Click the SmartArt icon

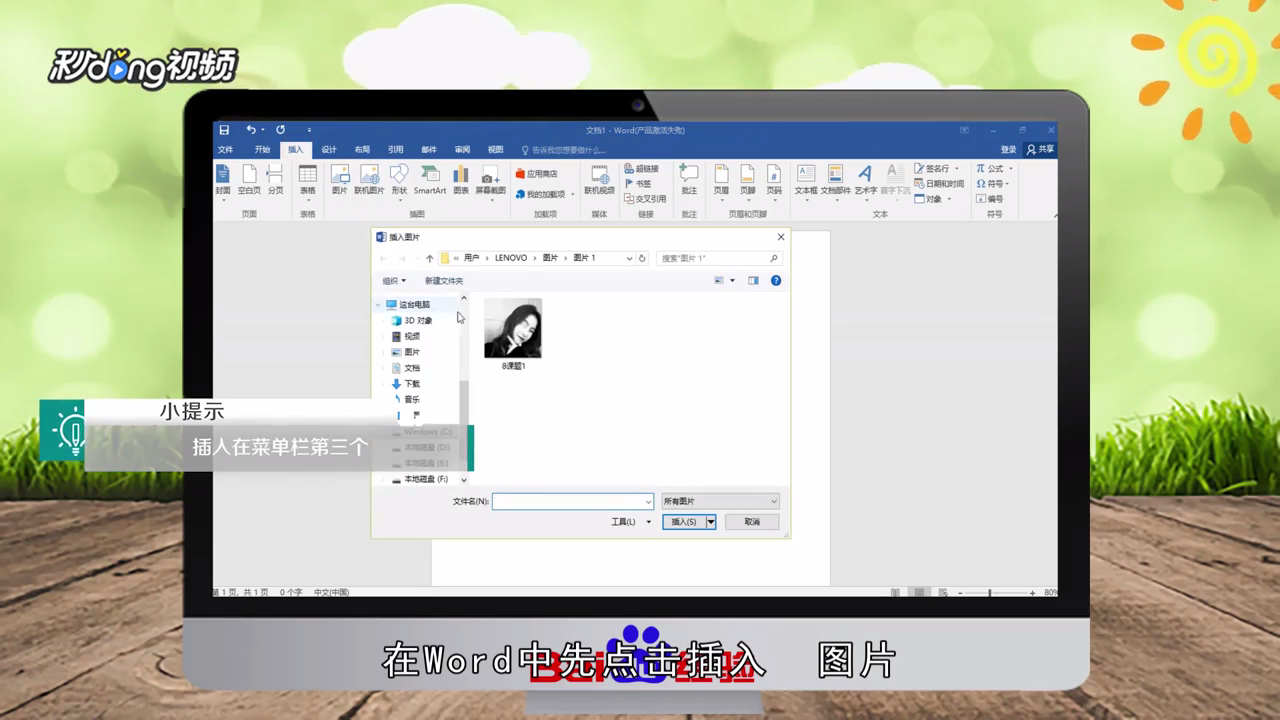(430, 180)
